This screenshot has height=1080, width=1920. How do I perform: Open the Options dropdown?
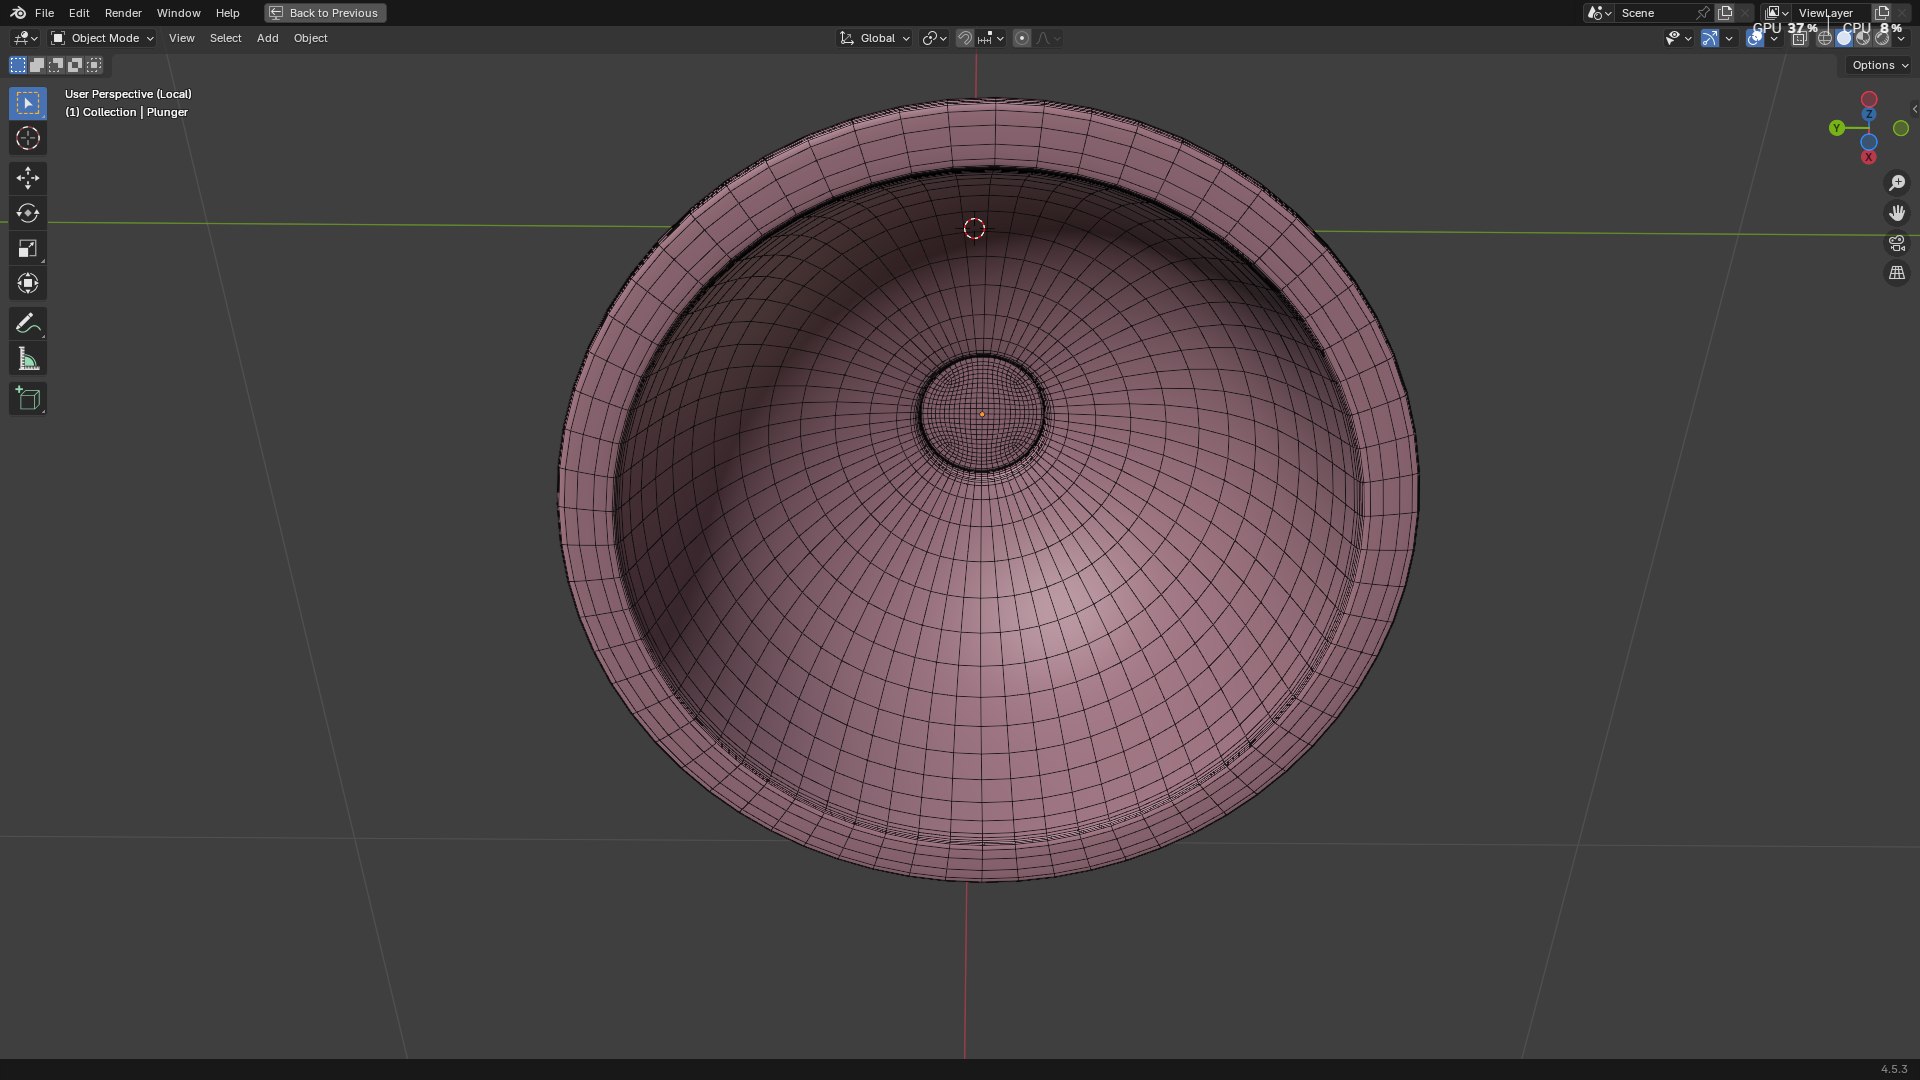click(x=1879, y=65)
